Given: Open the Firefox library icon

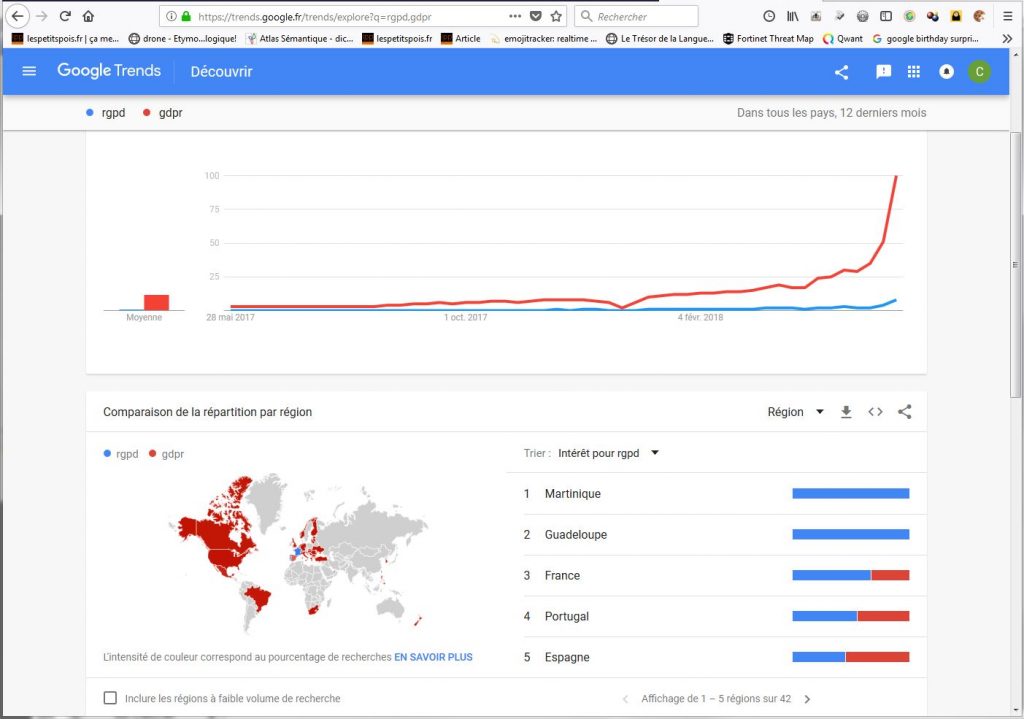Looking at the screenshot, I should 793,16.
